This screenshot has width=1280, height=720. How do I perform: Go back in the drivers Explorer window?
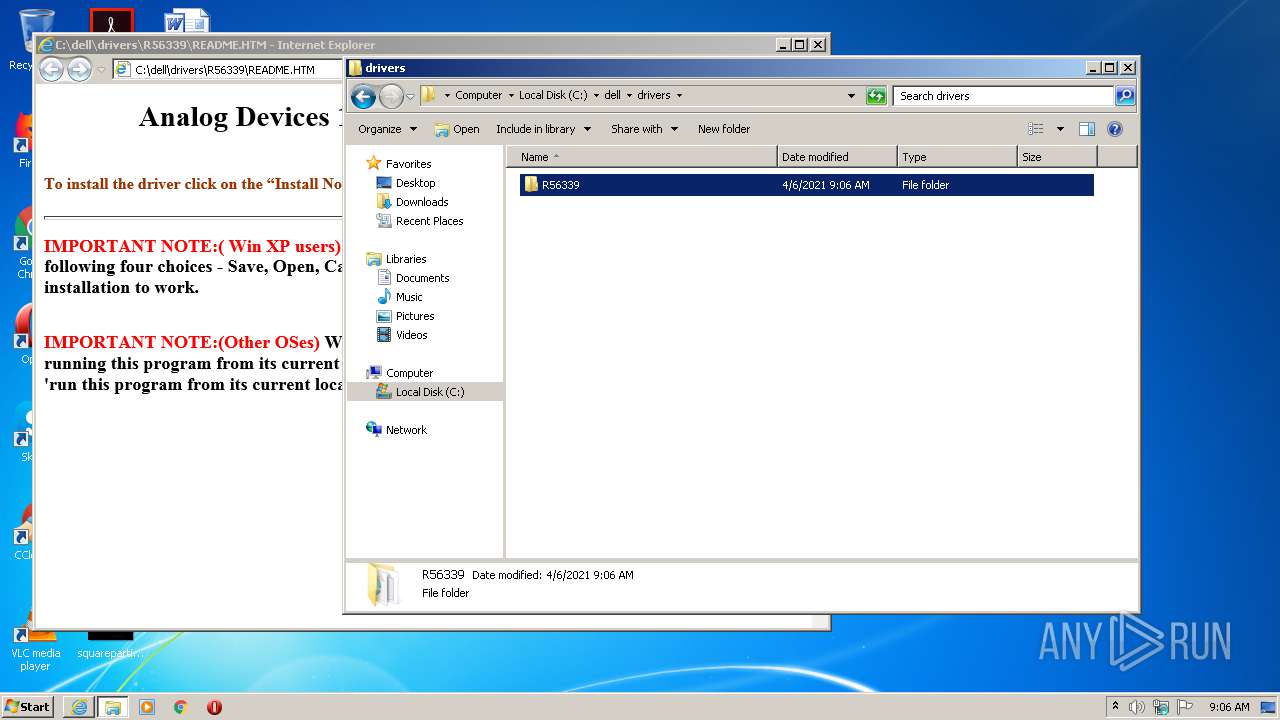[x=363, y=96]
